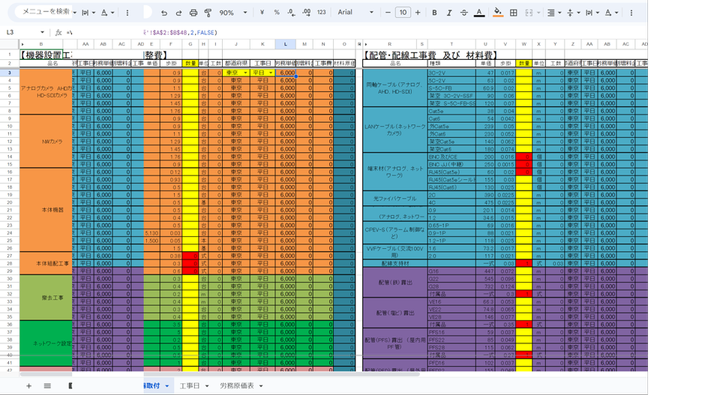720x395 pixels.
Task: Open vertical align options
Action: pyautogui.click(x=573, y=13)
